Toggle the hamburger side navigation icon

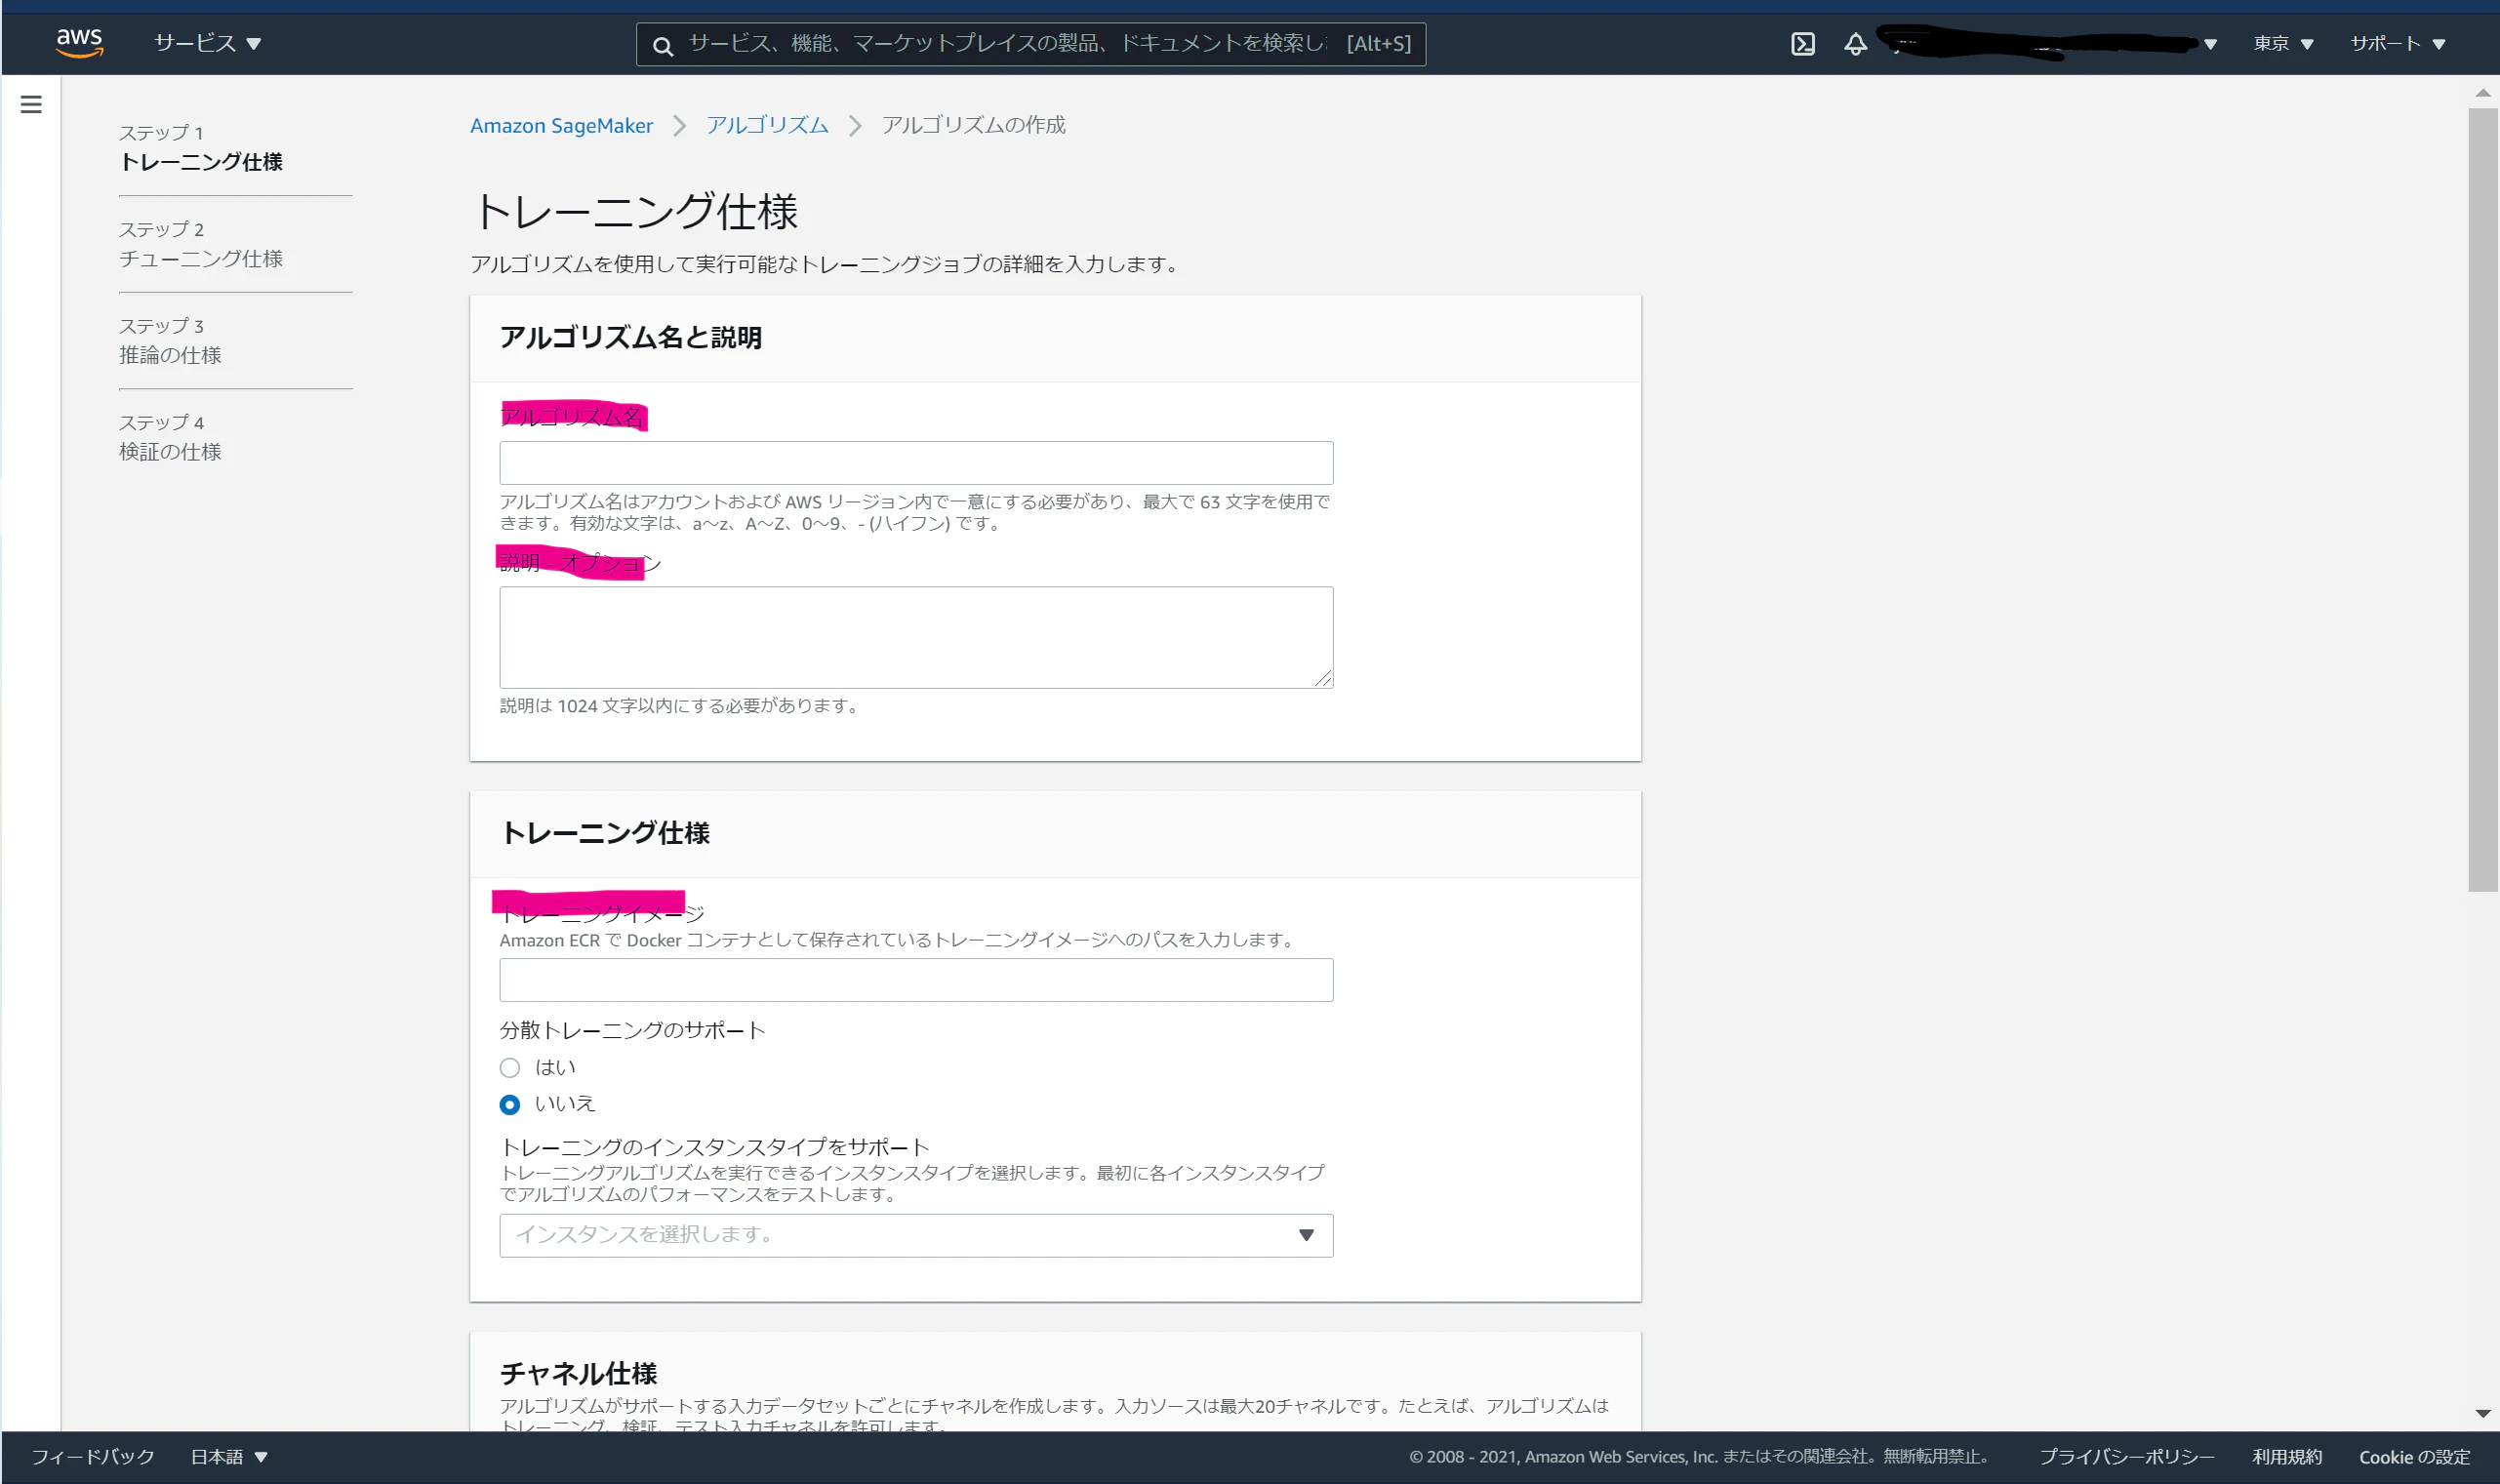click(x=31, y=104)
